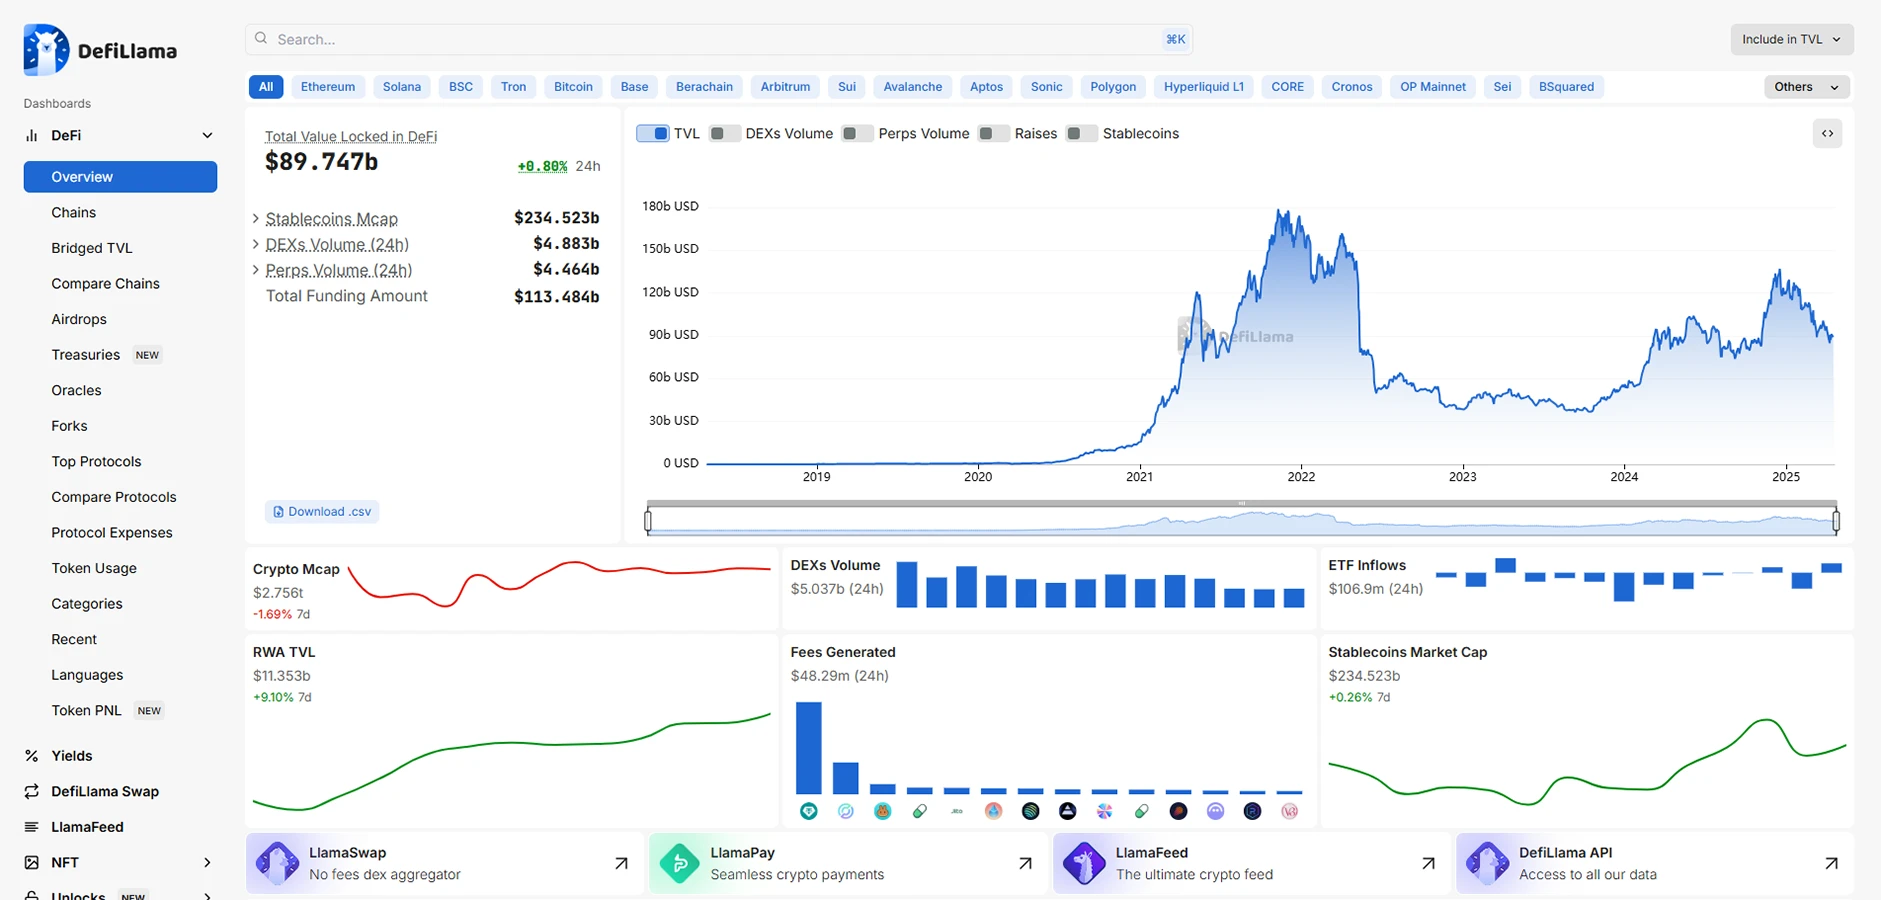
Task: Expand the NFT sidebar section chevron
Action: [x=207, y=862]
